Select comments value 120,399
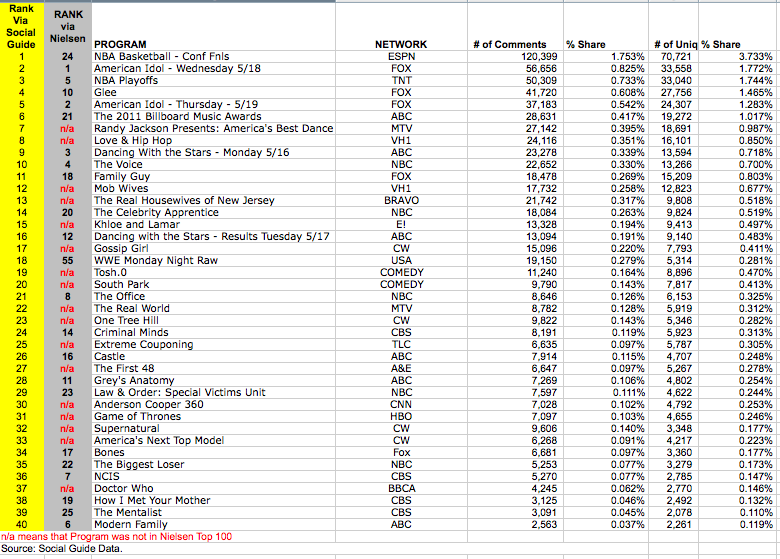Image resolution: width=780 pixels, height=559 pixels. 515,56
